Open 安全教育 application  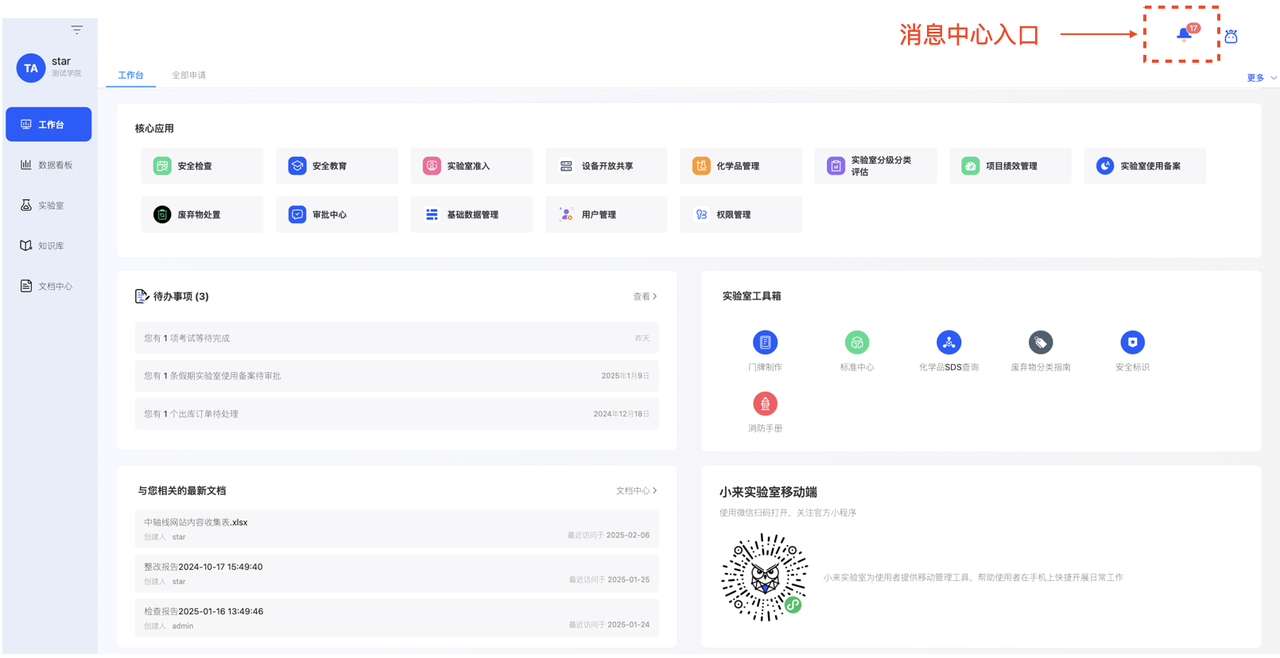point(337,166)
